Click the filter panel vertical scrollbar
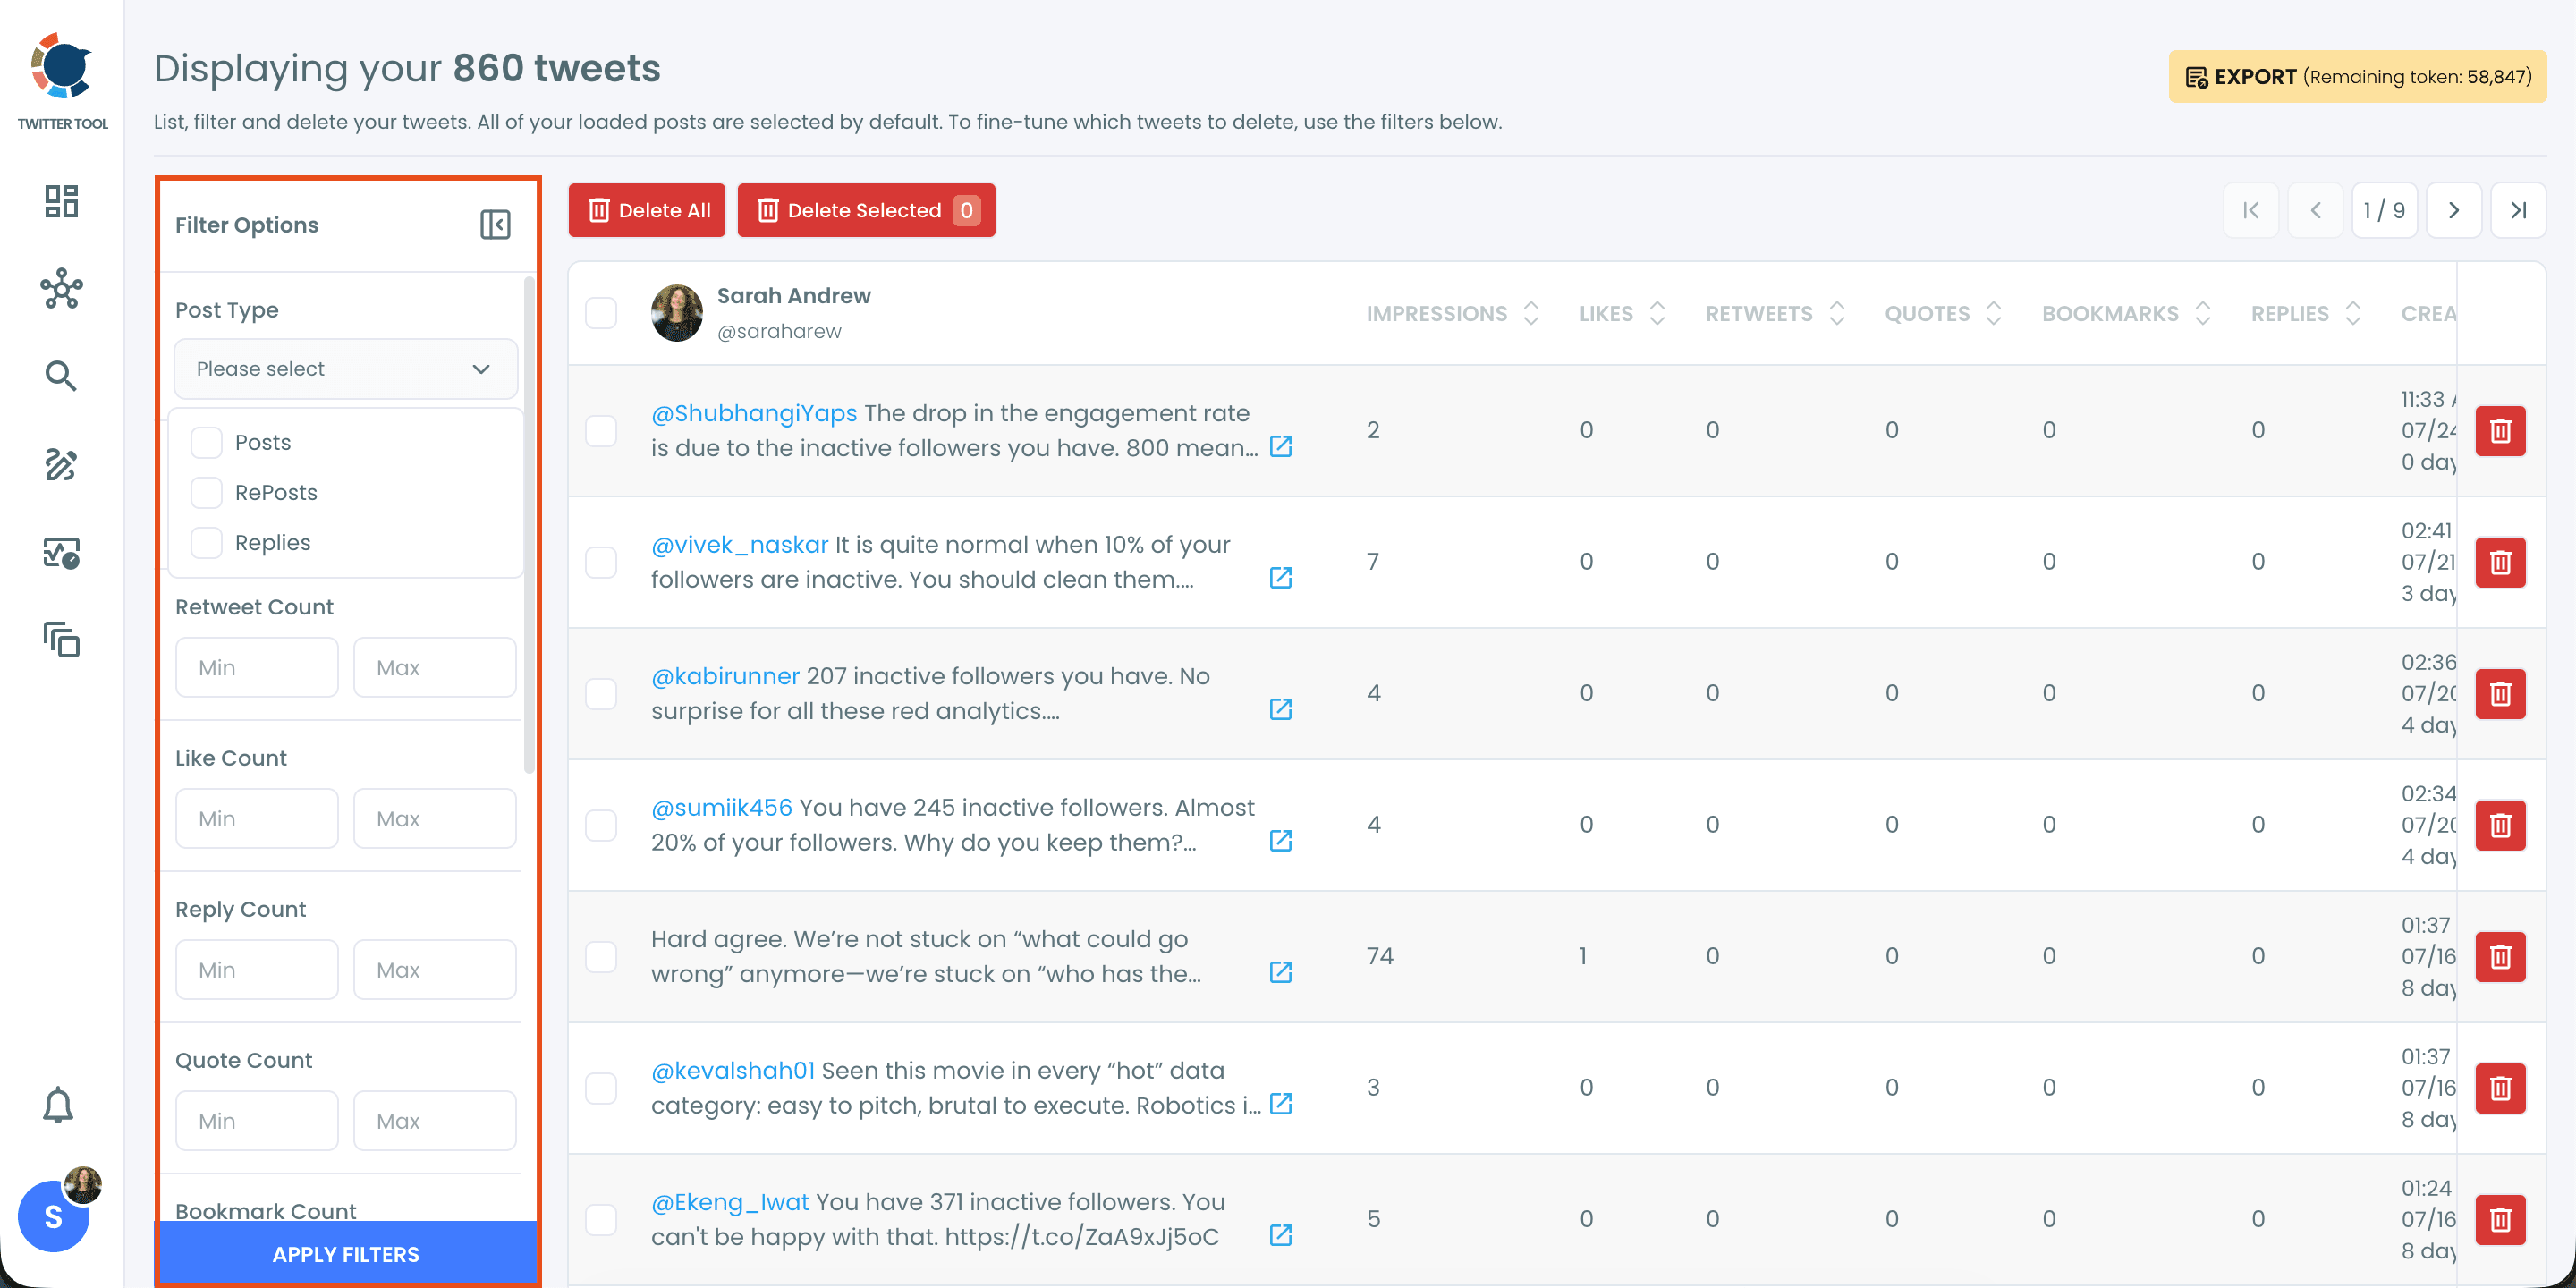The image size is (2576, 1288). coord(529,525)
